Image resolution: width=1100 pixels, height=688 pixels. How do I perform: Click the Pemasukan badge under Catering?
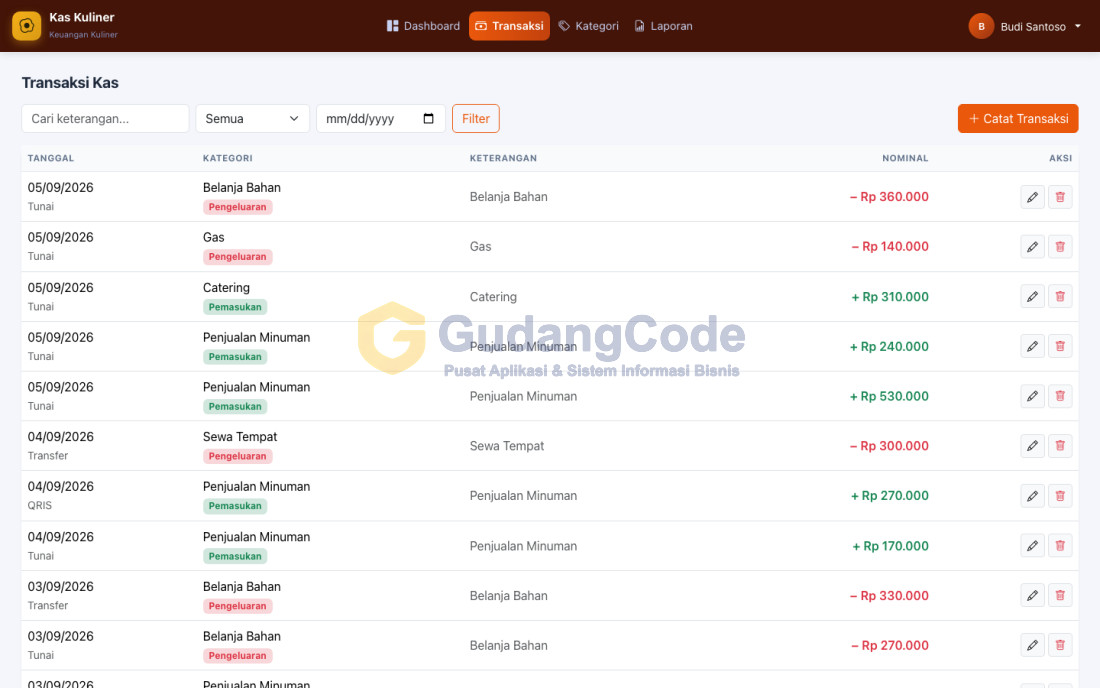(x=235, y=307)
